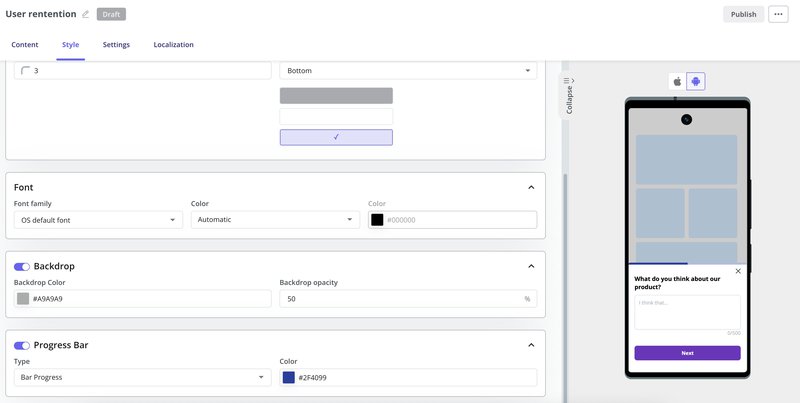800x403 pixels.
Task: Click the corner radius icon beside value 3
Action: pos(26,70)
